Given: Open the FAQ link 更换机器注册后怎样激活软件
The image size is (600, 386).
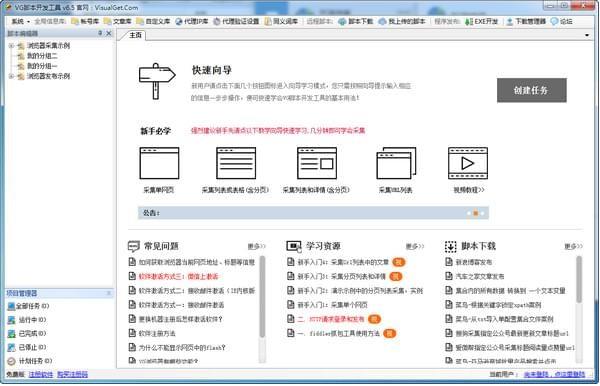Looking at the screenshot, I should [180, 319].
